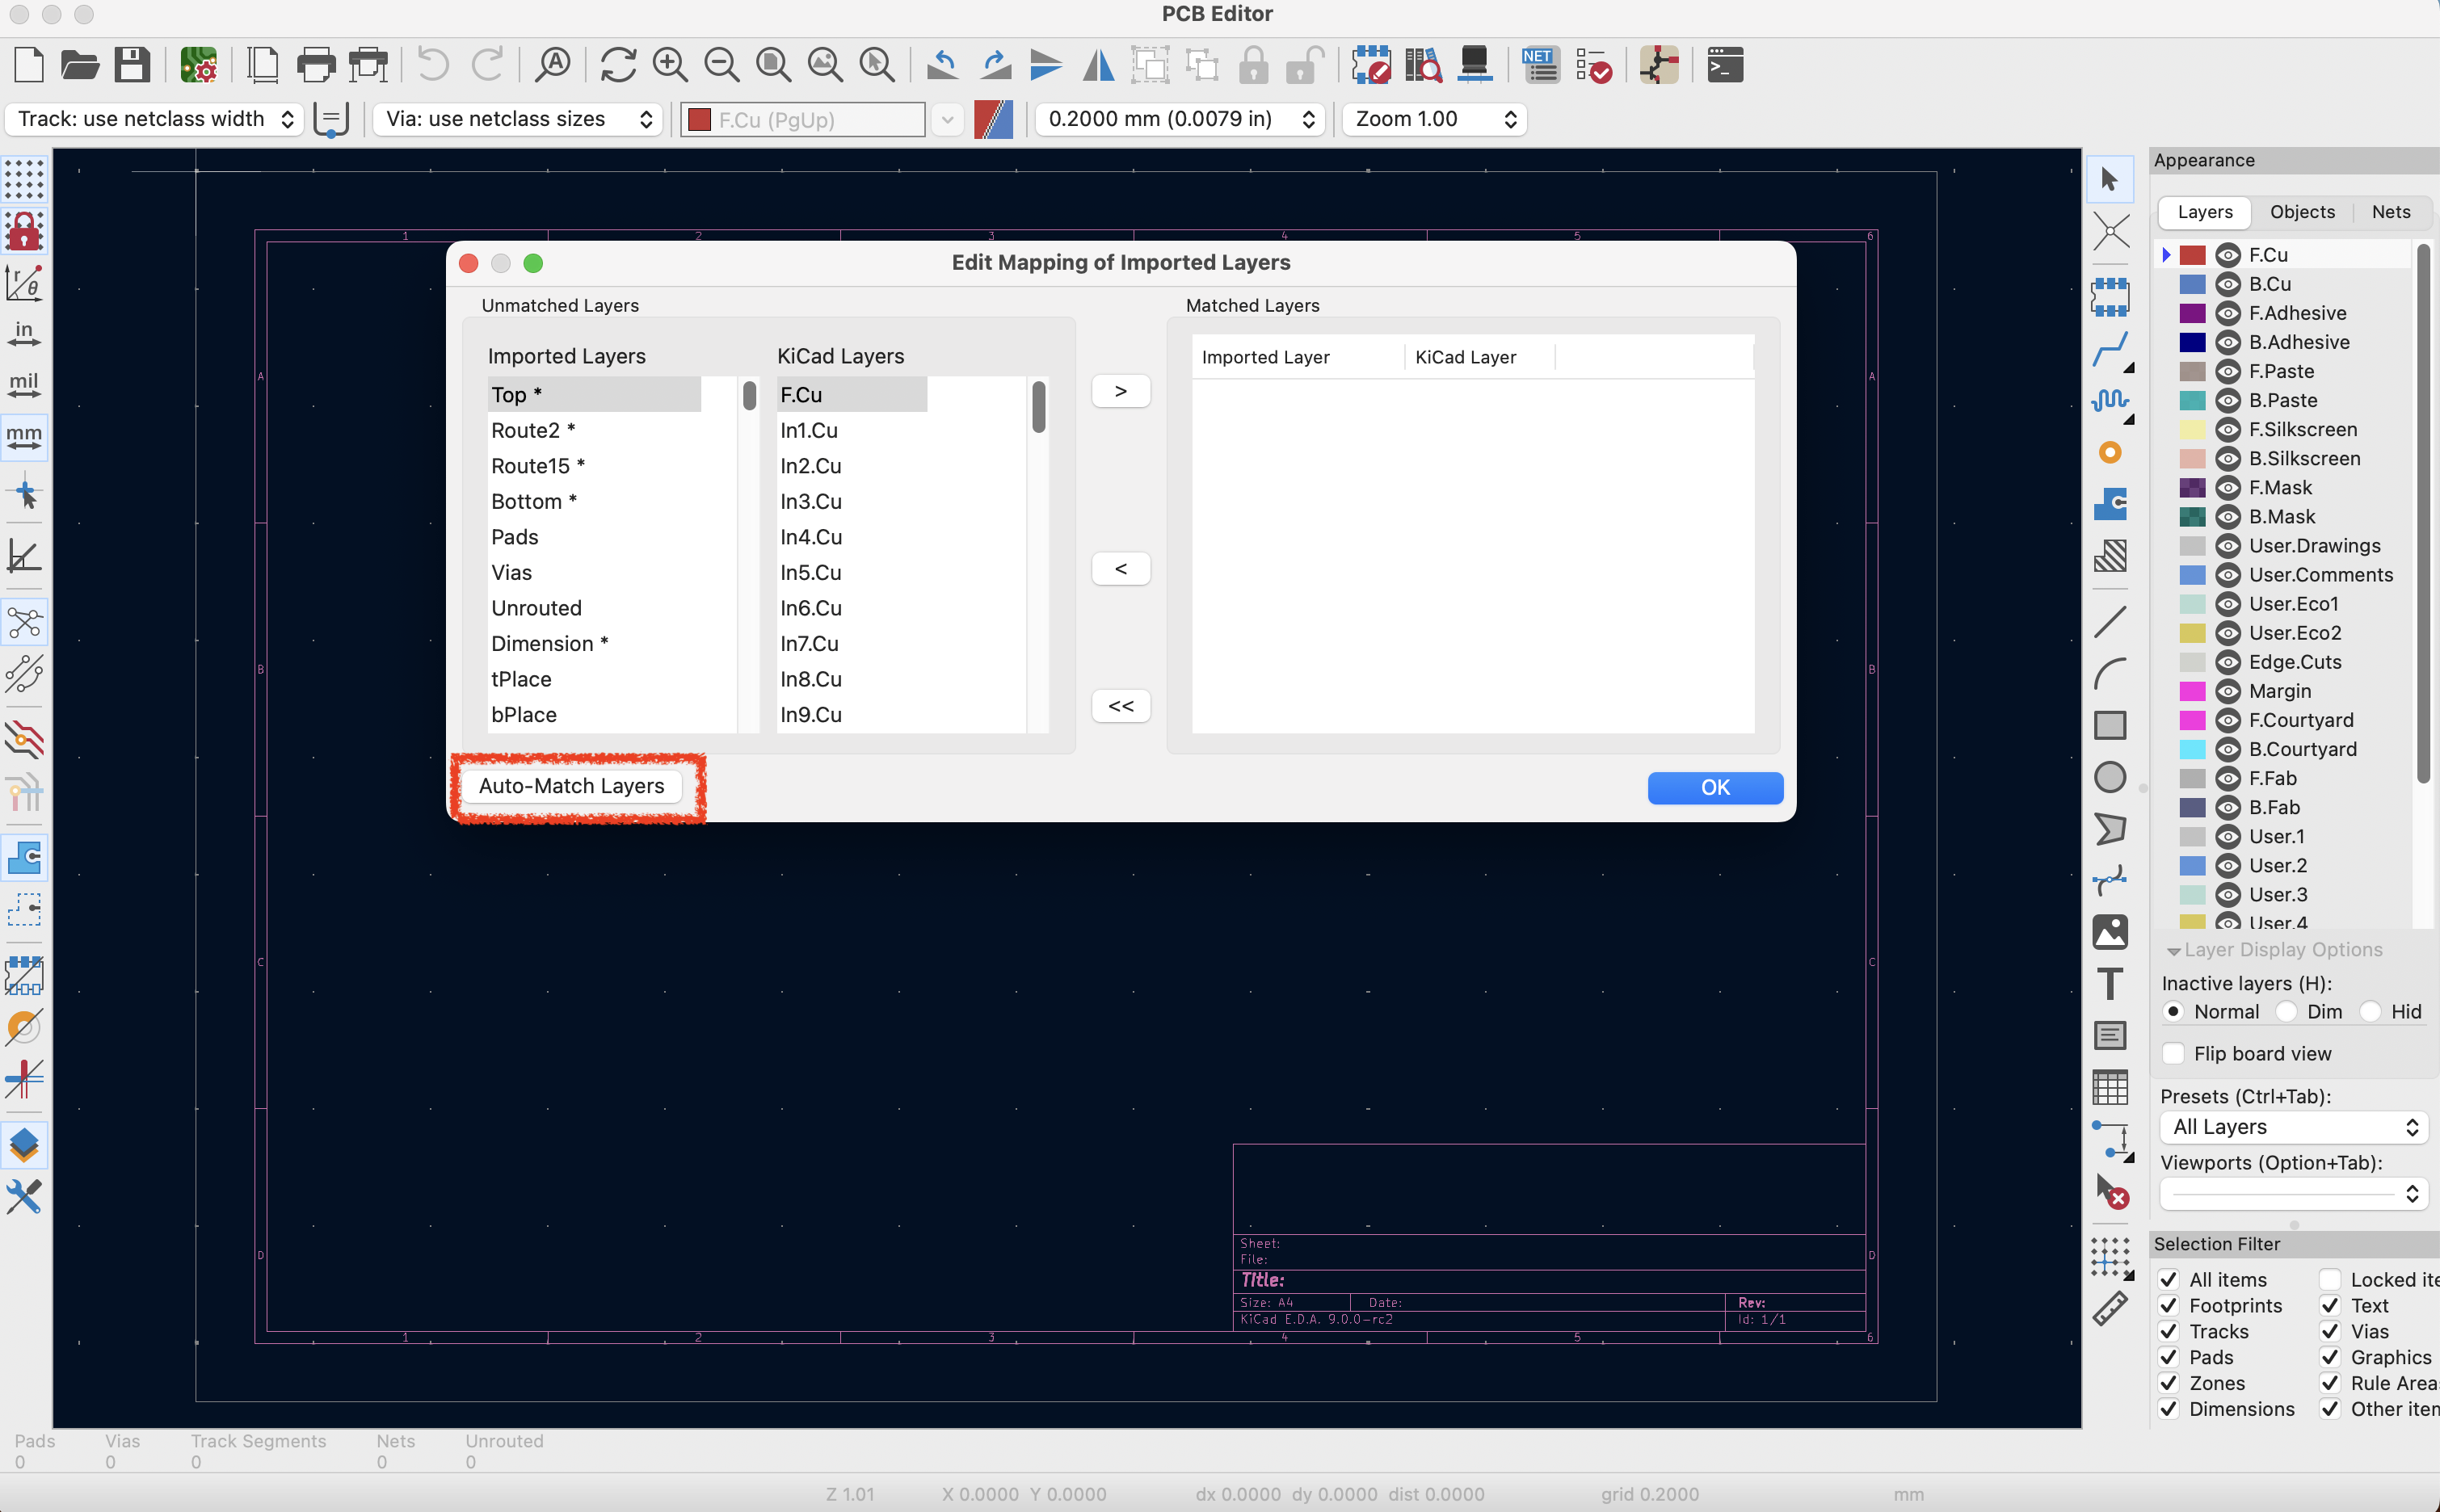
Task: Open the All Layers presets dropdown
Action: [2294, 1127]
